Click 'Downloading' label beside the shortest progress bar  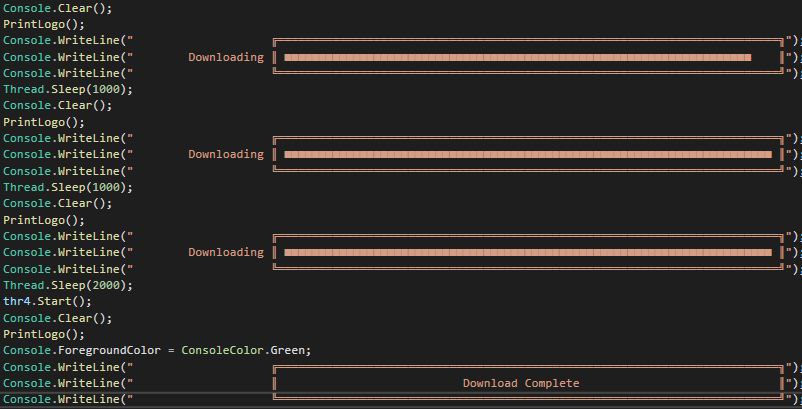coord(226,57)
